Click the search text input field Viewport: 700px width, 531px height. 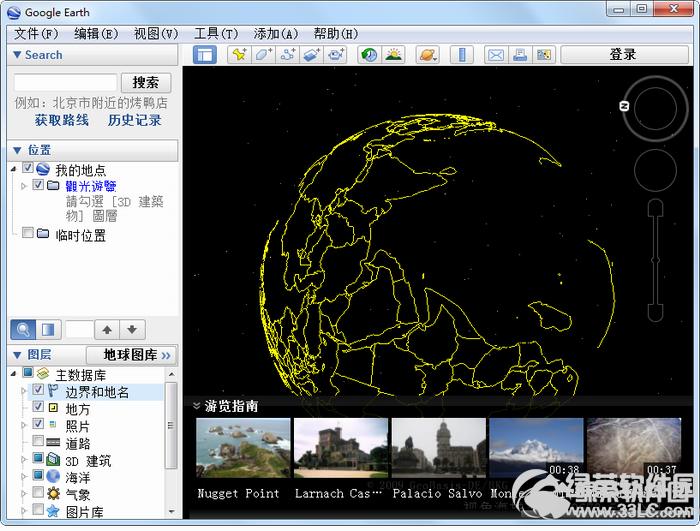(x=66, y=83)
